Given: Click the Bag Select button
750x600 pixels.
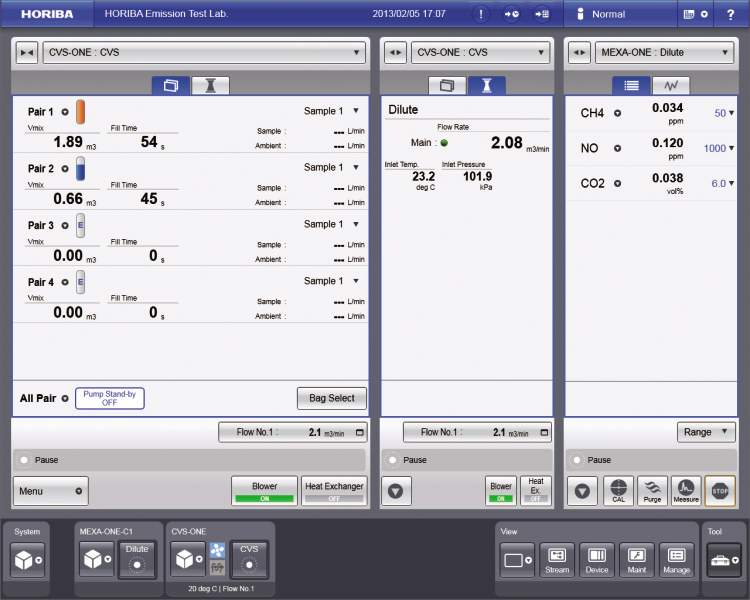Looking at the screenshot, I should pyautogui.click(x=331, y=398).
